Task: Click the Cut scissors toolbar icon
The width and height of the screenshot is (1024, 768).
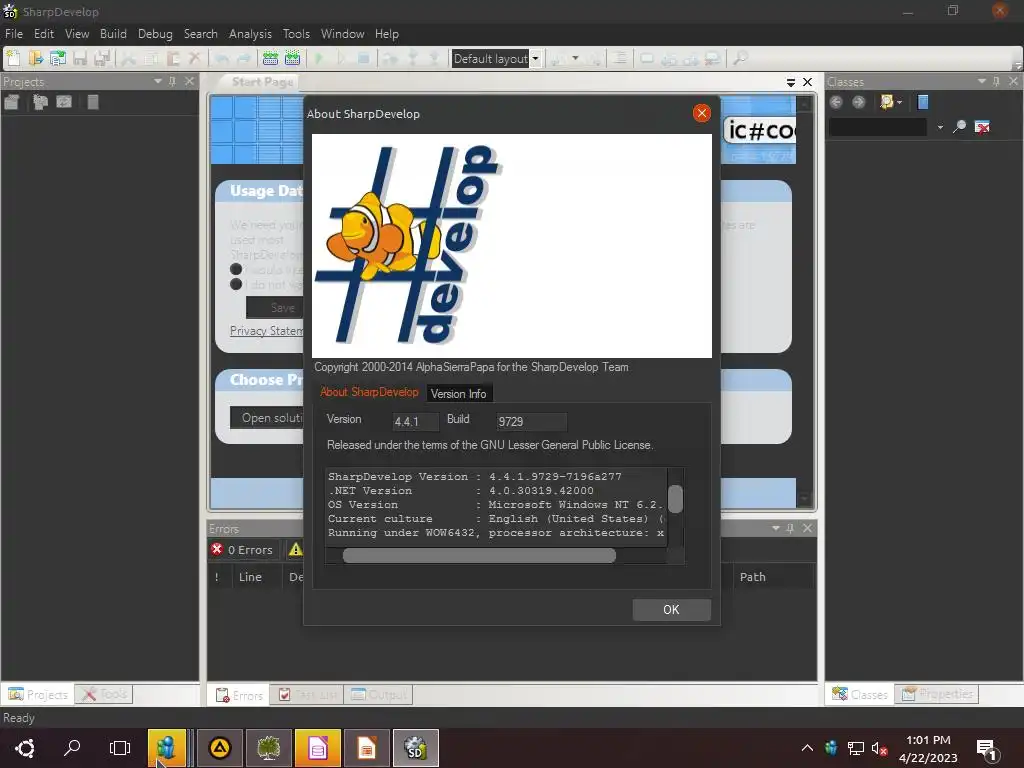Action: 129,59
